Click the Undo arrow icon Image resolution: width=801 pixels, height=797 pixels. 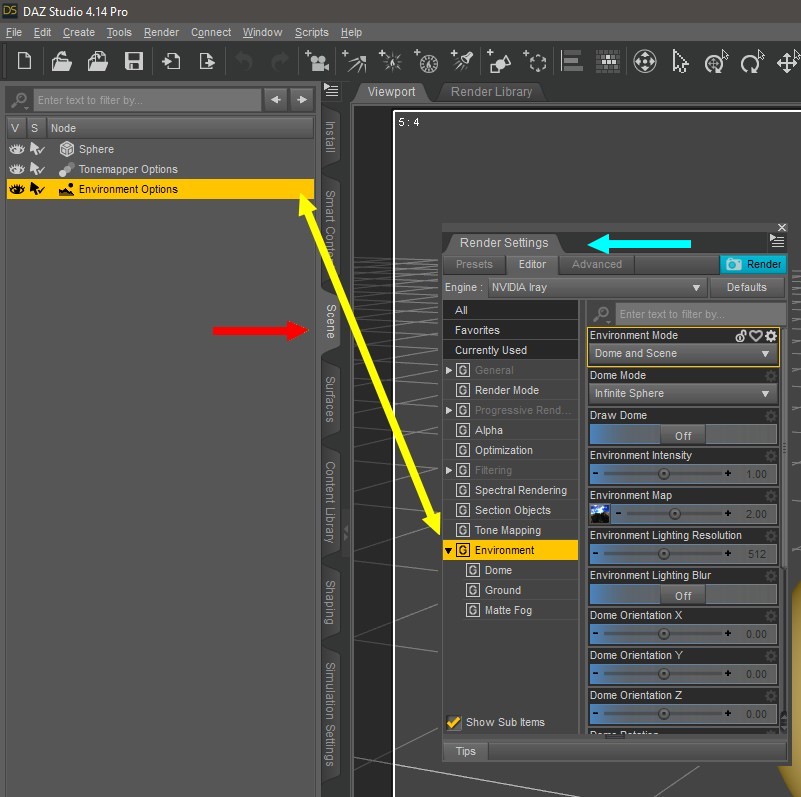(244, 62)
